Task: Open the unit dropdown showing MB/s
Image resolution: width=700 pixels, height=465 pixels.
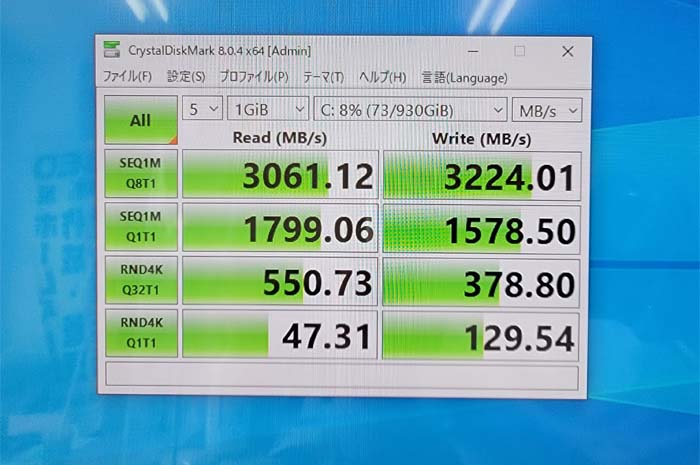Action: [x=547, y=111]
